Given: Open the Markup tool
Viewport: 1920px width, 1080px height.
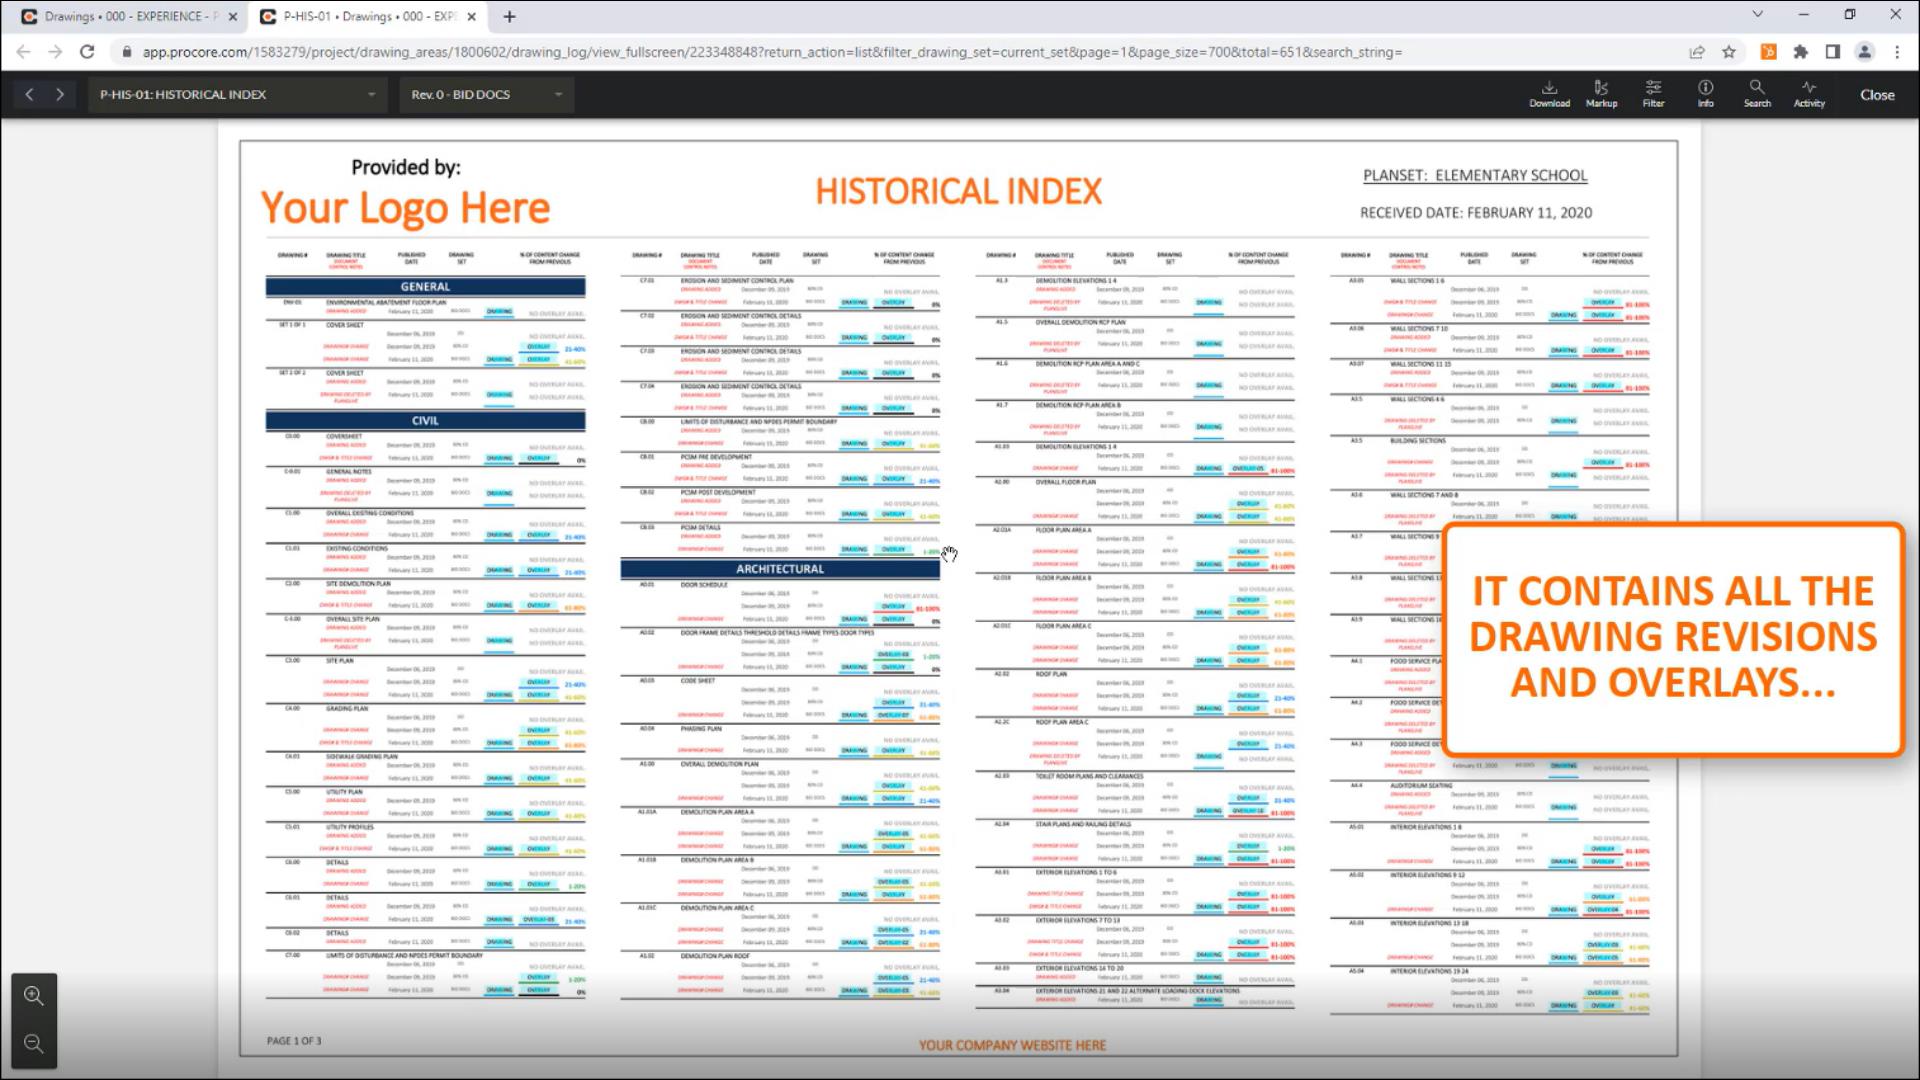Looking at the screenshot, I should (1601, 94).
